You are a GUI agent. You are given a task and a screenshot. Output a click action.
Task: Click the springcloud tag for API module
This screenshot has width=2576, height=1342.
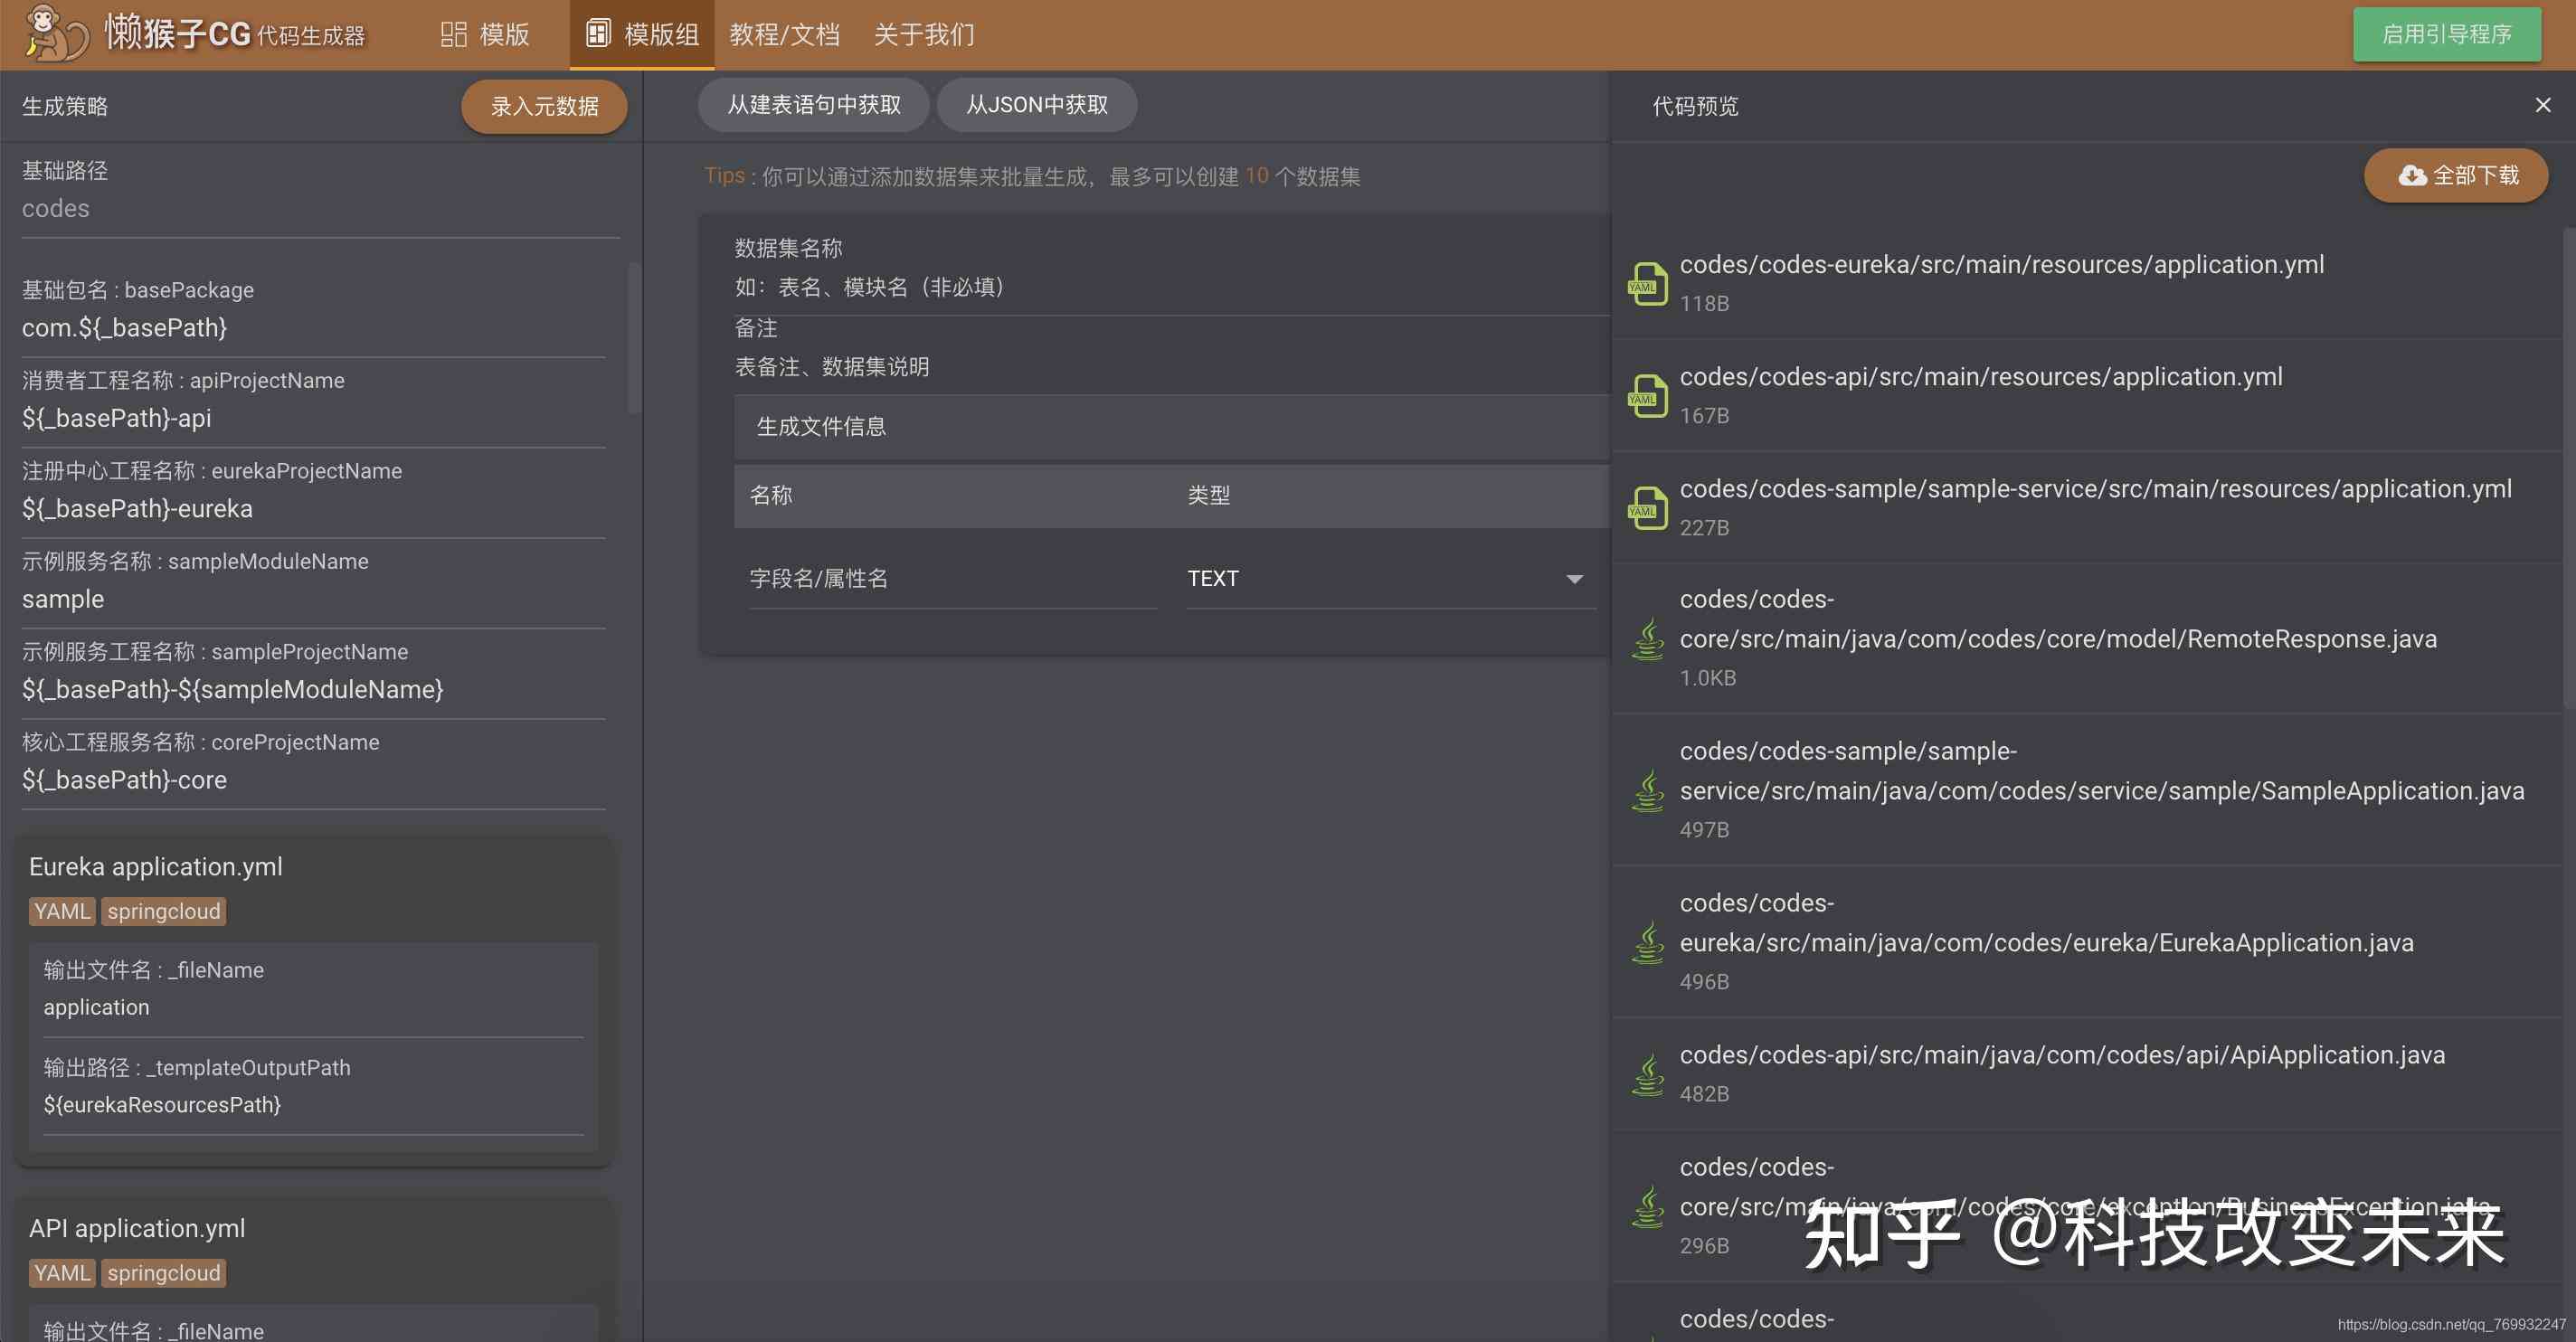(x=162, y=1272)
